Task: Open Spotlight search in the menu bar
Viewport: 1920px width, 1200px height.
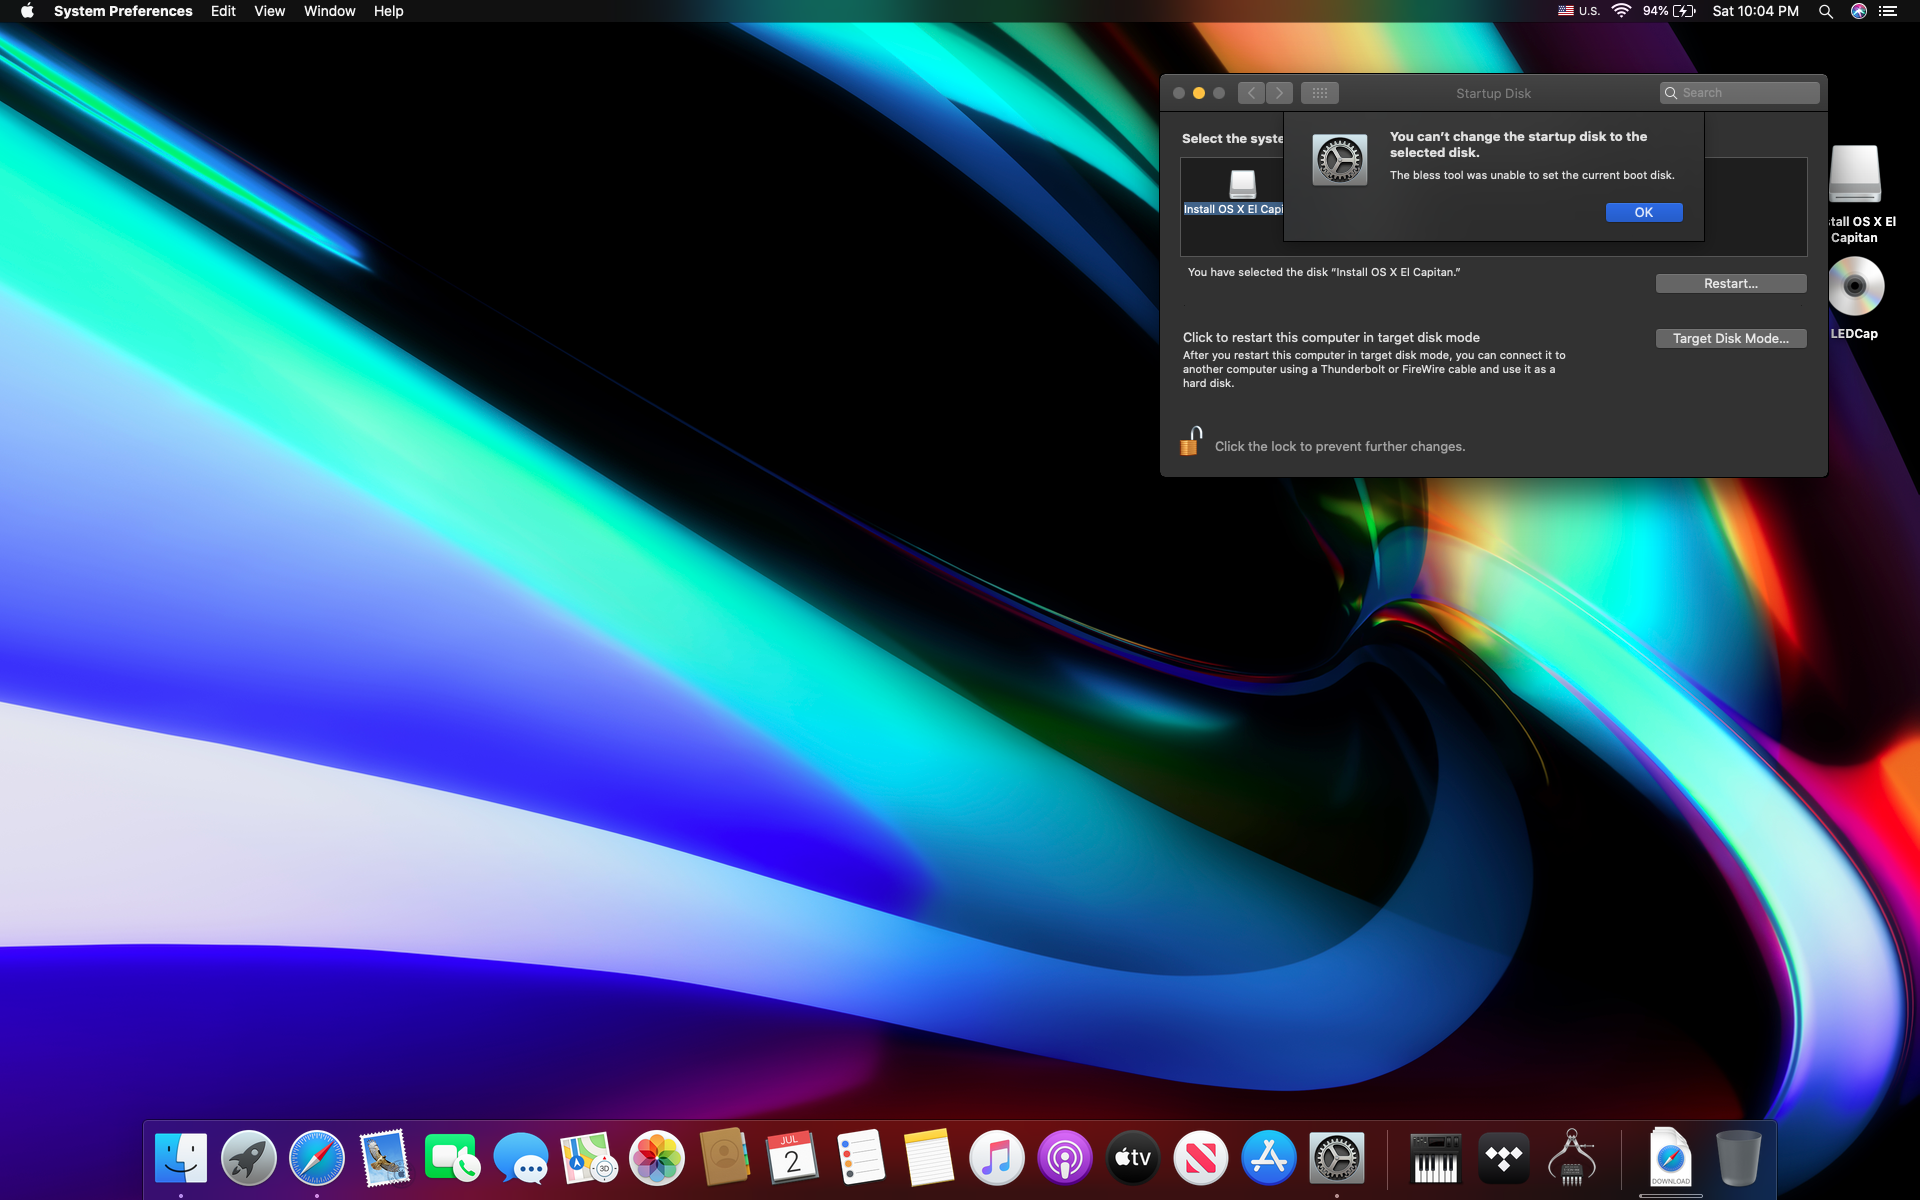Action: pyautogui.click(x=1825, y=11)
